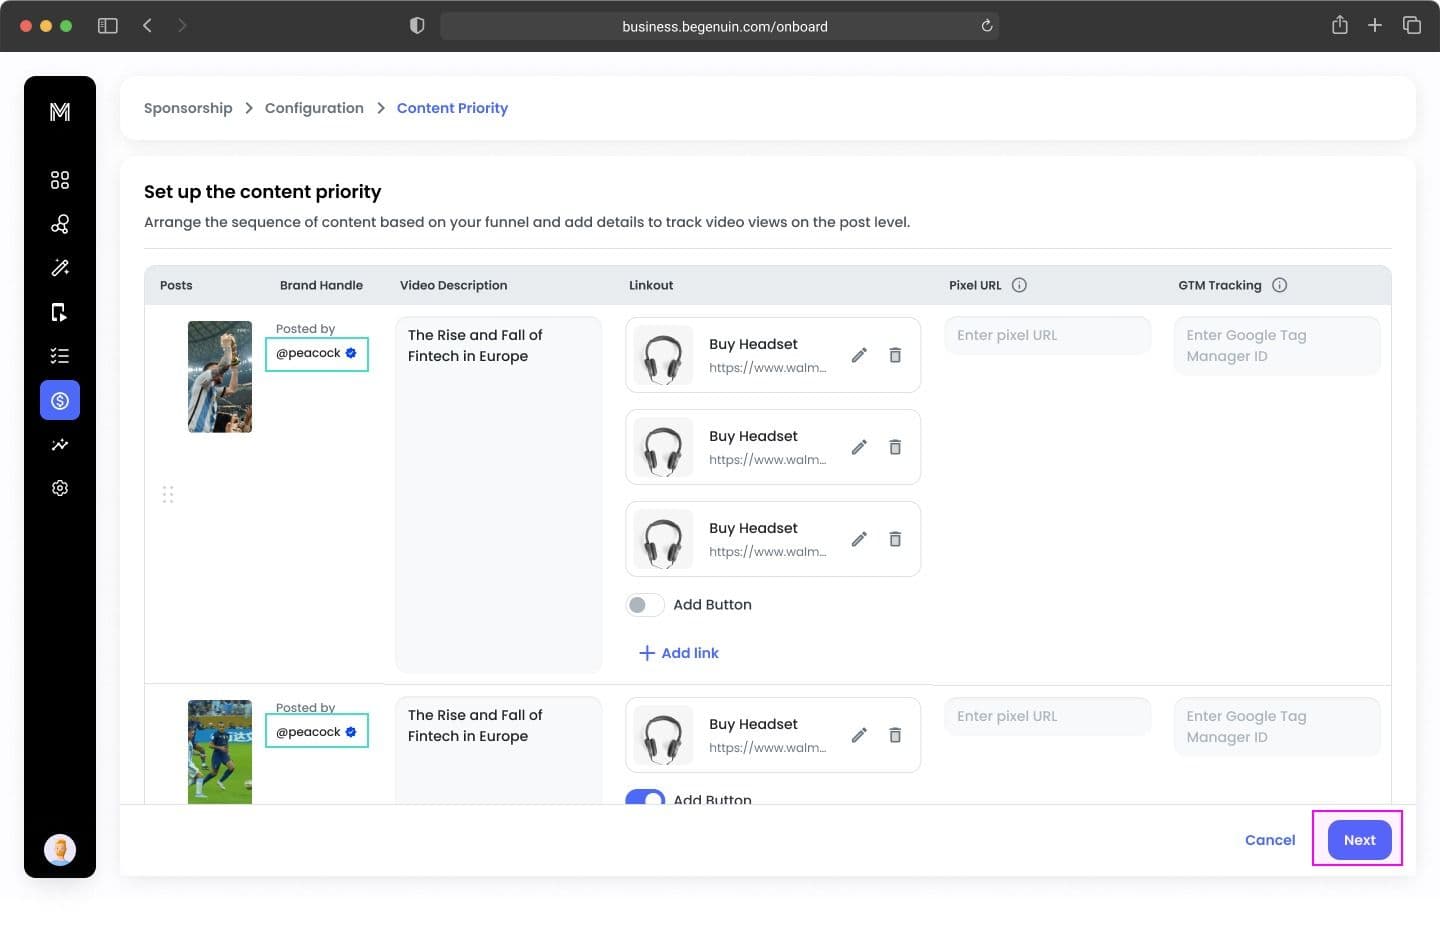Click the Pixel URL info icon

click(x=1019, y=285)
